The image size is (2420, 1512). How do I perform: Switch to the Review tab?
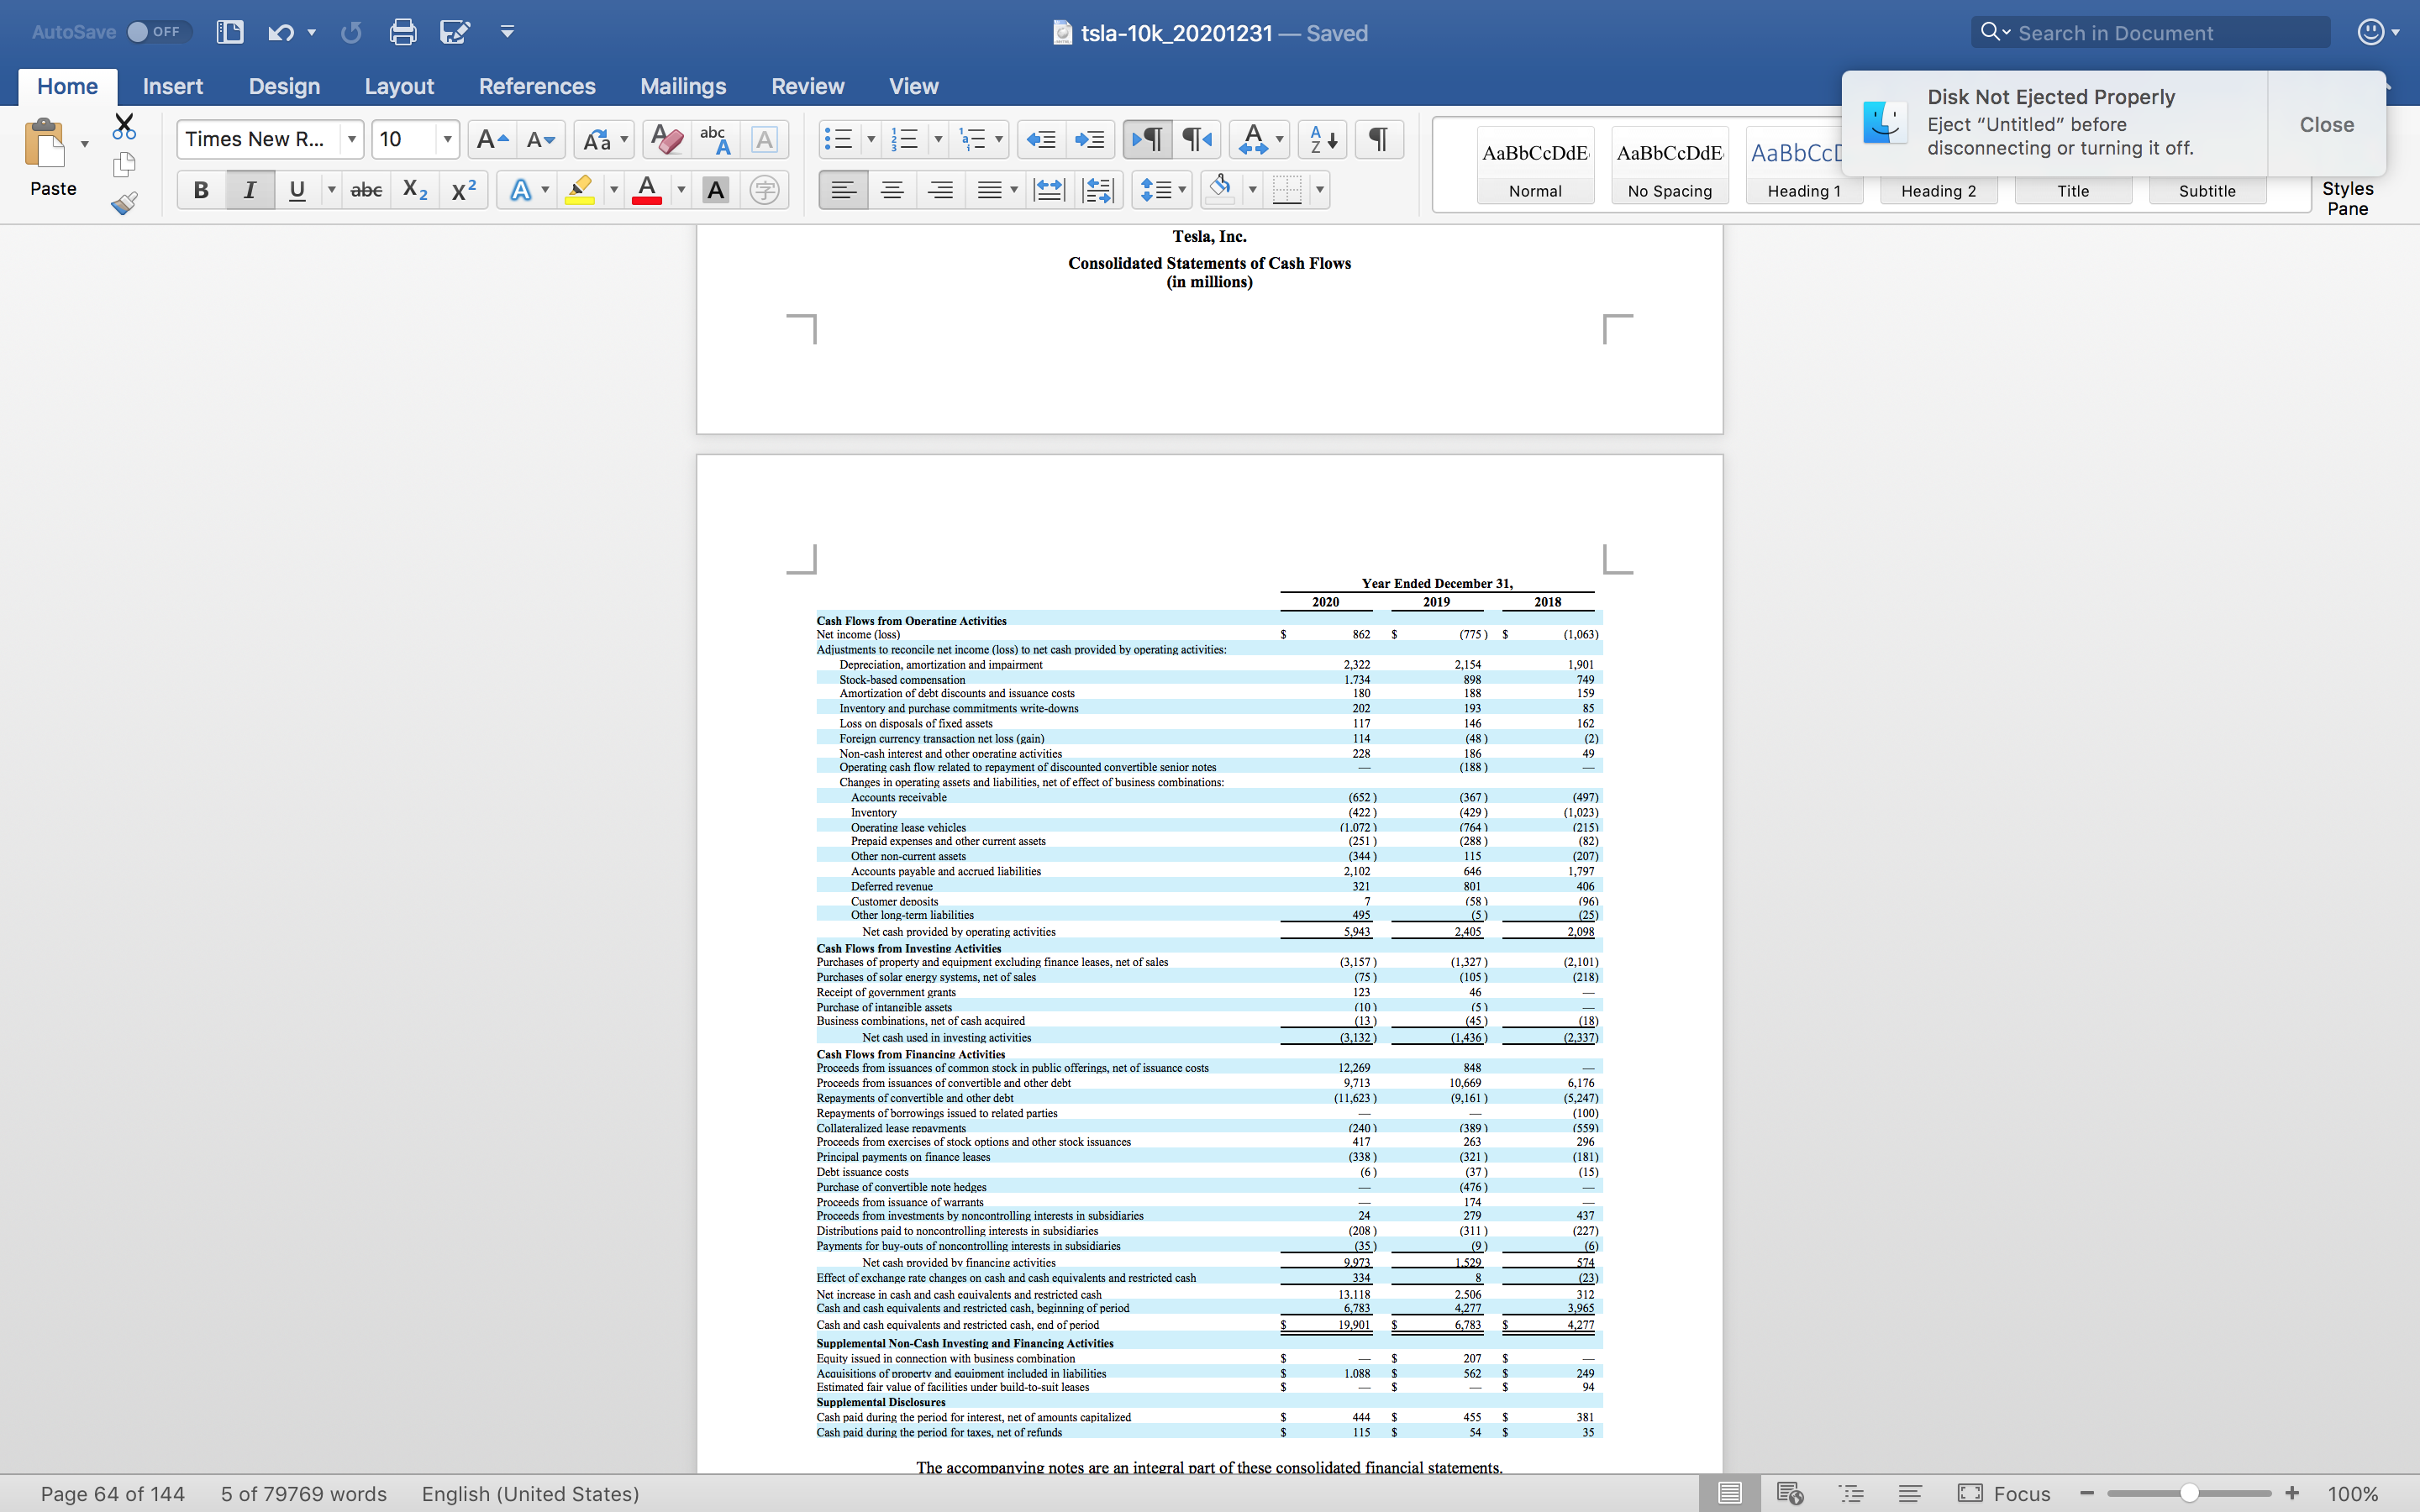pos(807,86)
